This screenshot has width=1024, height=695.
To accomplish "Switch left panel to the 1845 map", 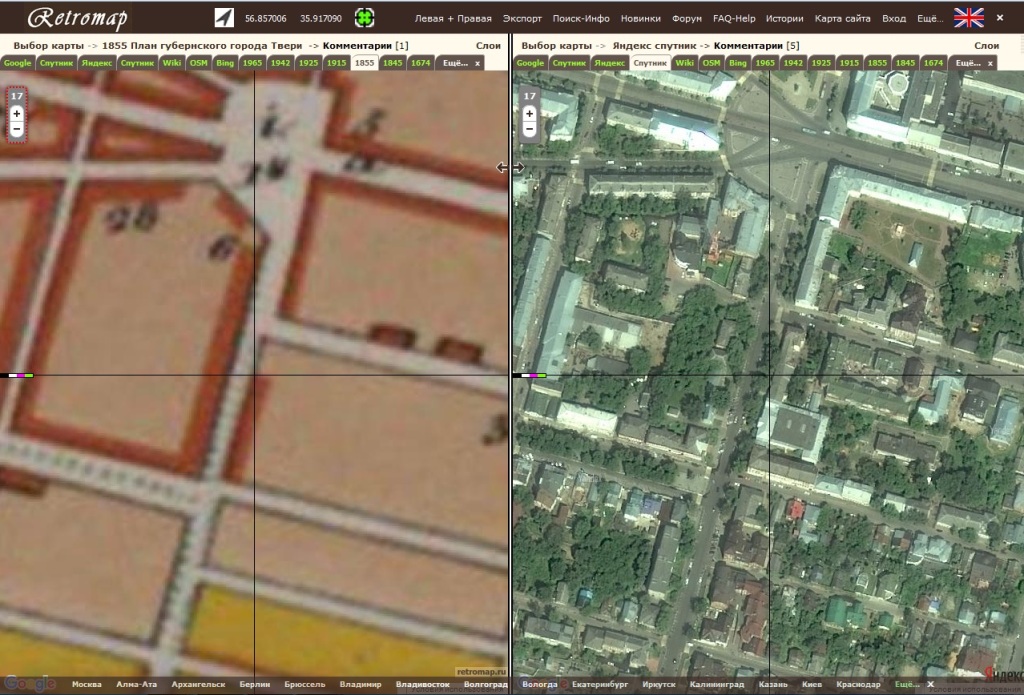I will 392,63.
